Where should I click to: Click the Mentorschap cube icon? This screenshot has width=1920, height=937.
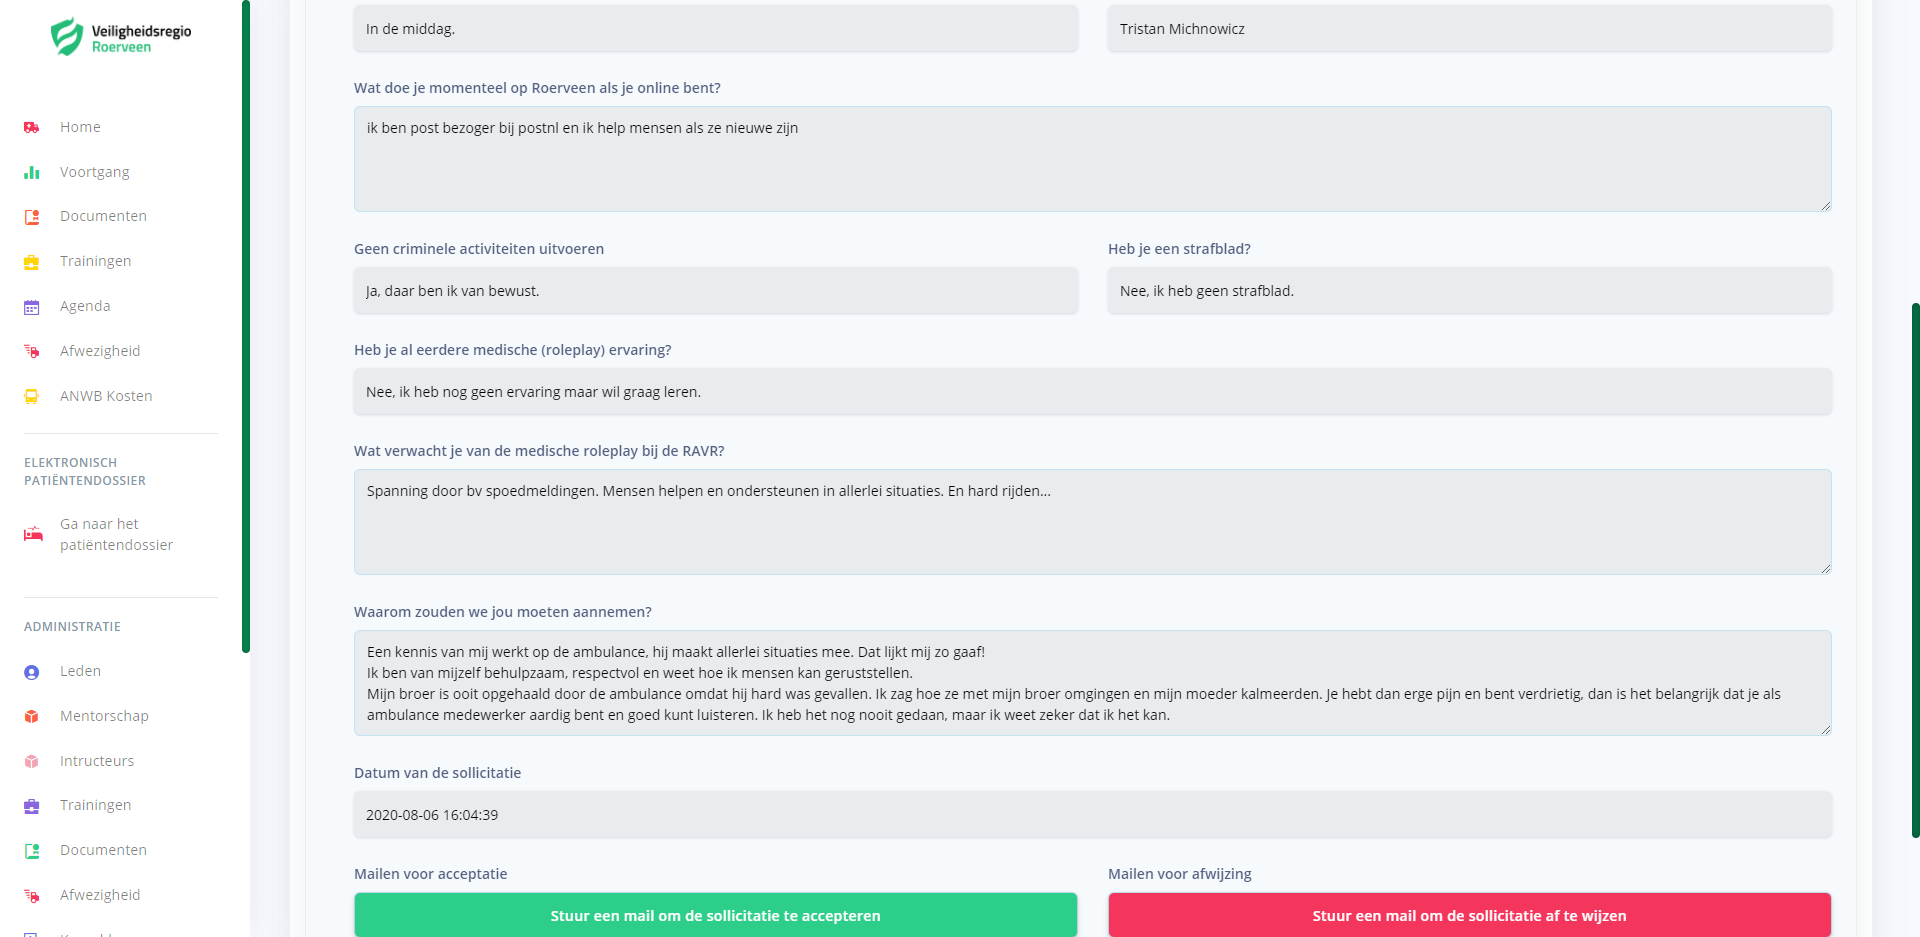click(x=32, y=717)
